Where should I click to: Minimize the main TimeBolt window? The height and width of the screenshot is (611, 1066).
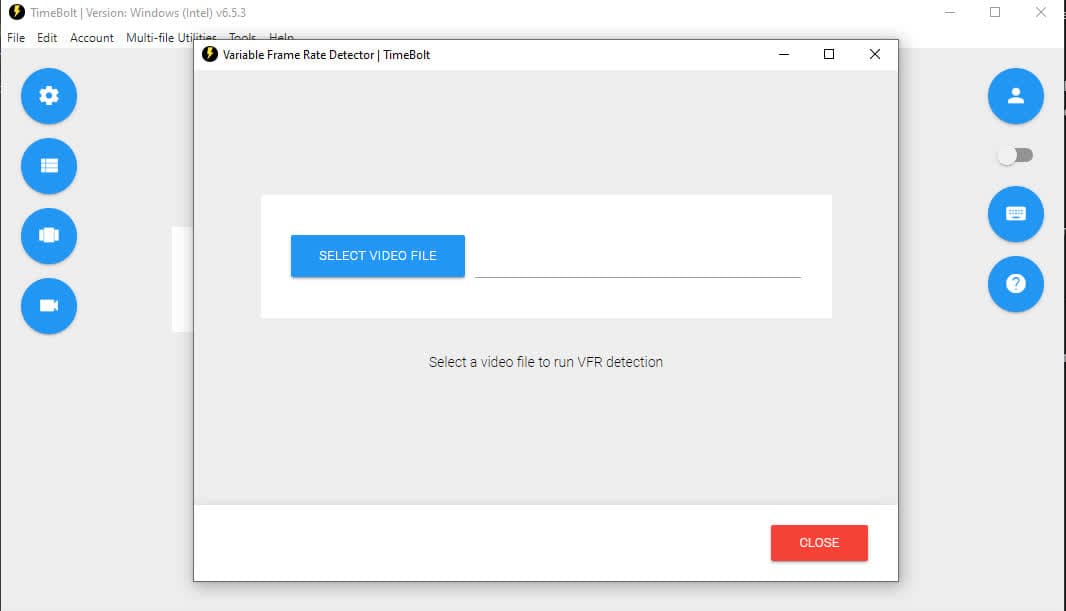click(x=949, y=13)
